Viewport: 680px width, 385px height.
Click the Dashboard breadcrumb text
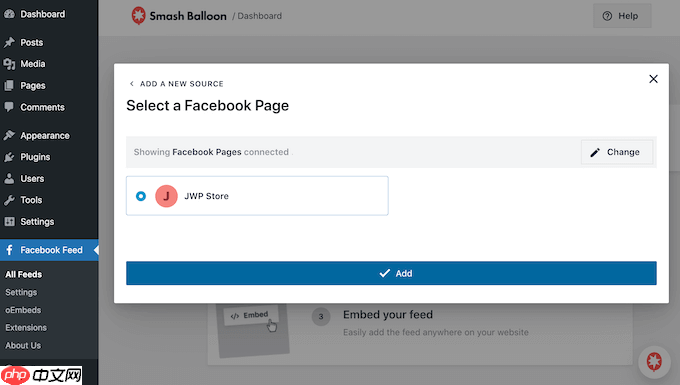point(259,16)
